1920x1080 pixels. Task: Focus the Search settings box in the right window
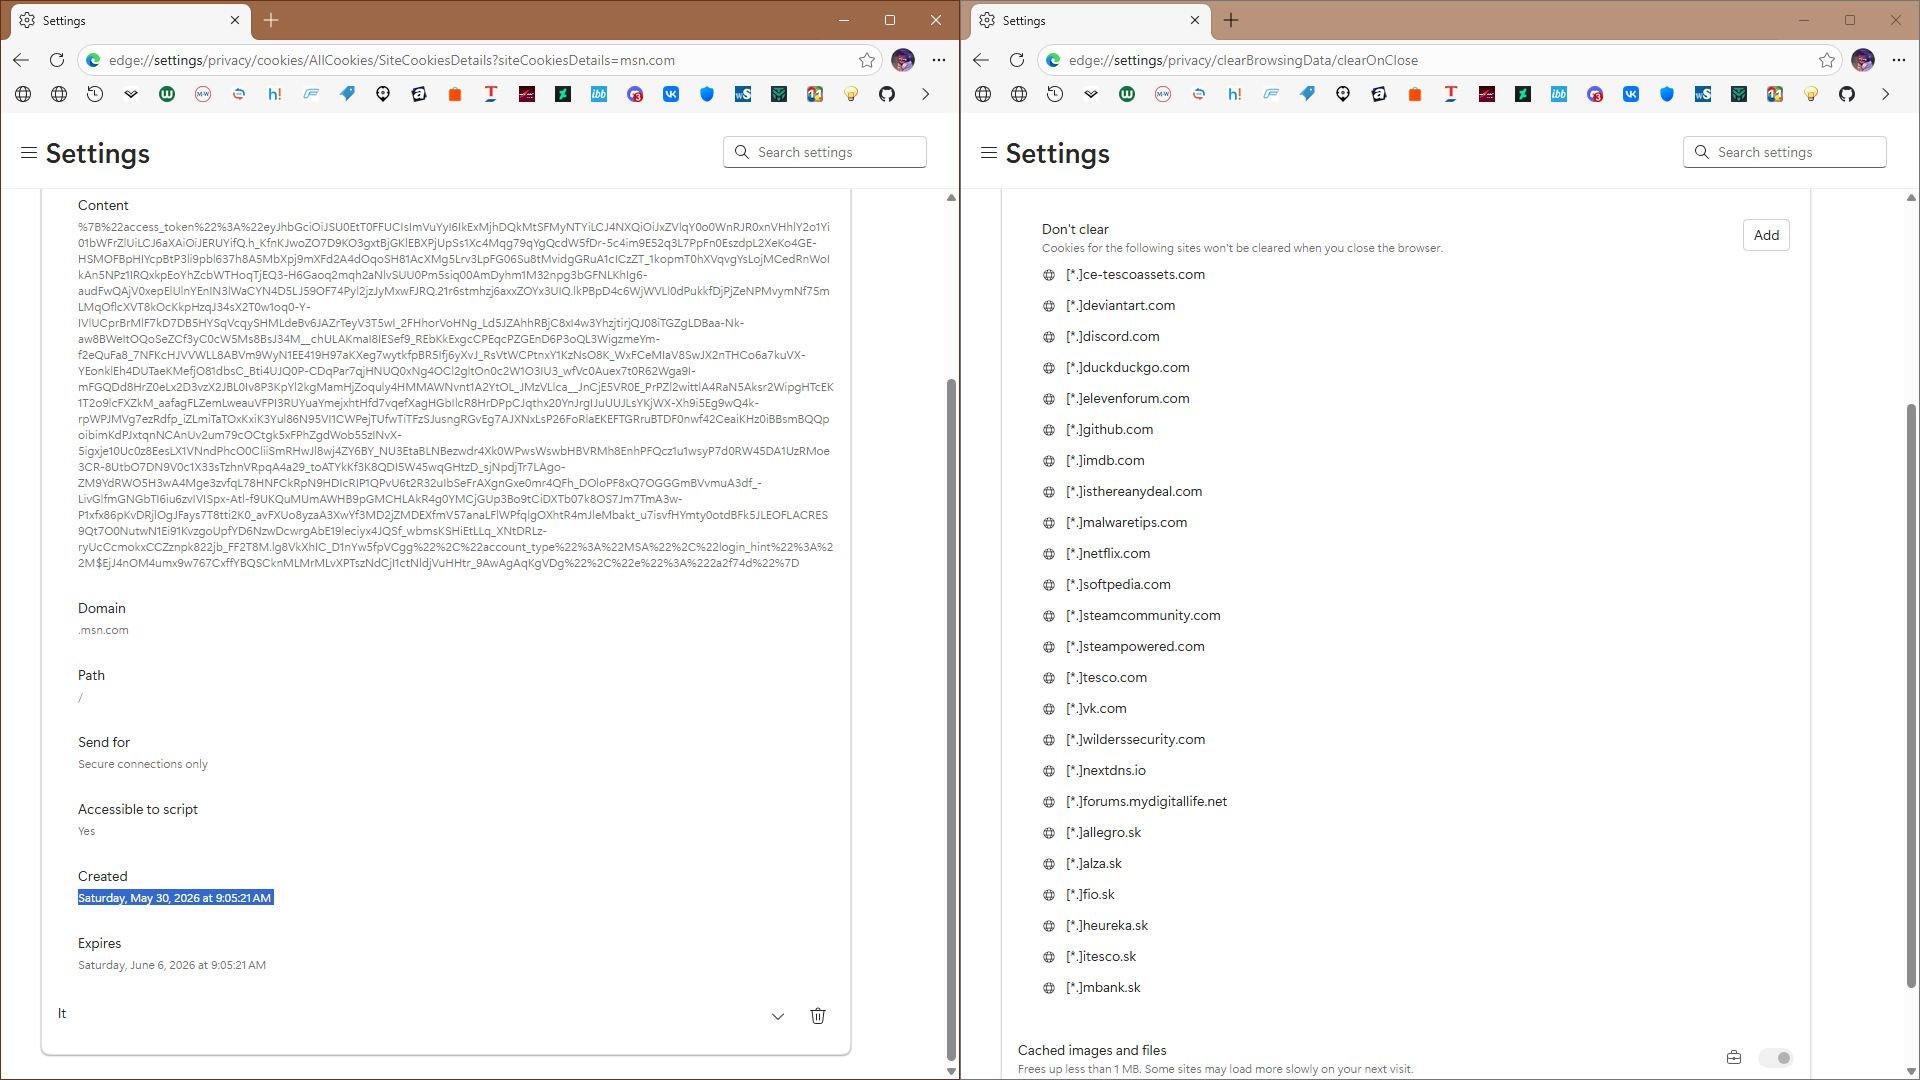(1785, 152)
